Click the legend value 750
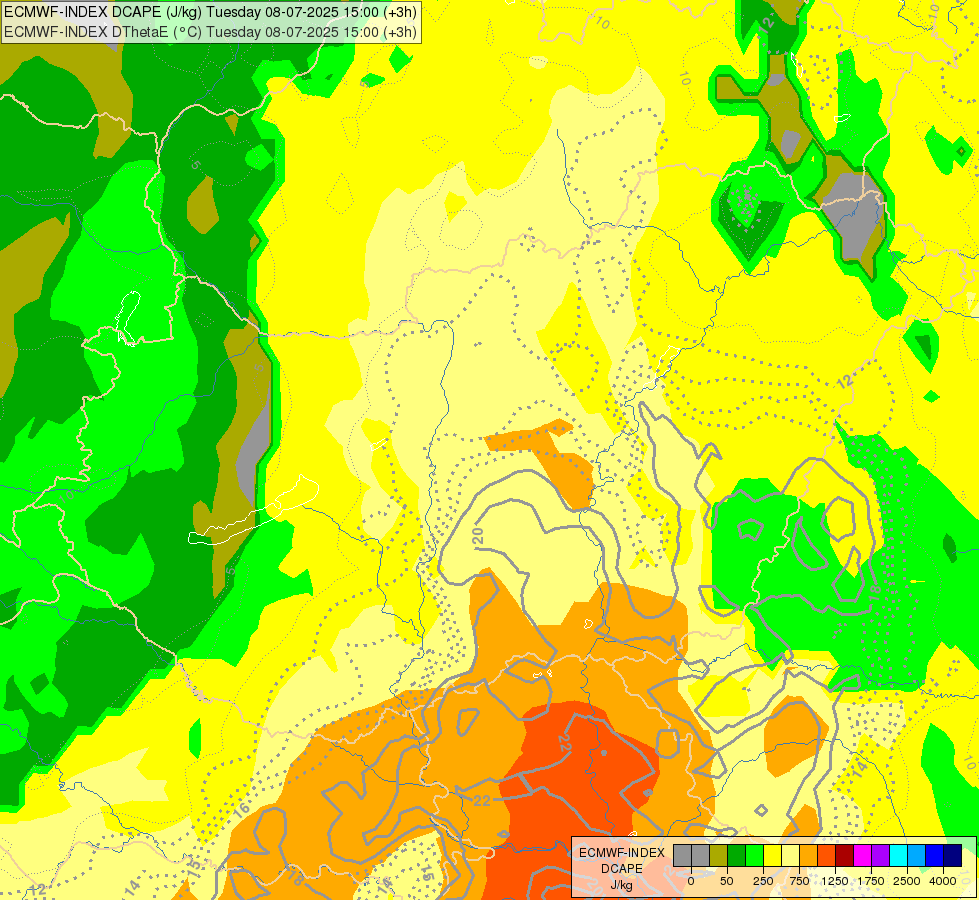The width and height of the screenshot is (979, 900). (799, 881)
